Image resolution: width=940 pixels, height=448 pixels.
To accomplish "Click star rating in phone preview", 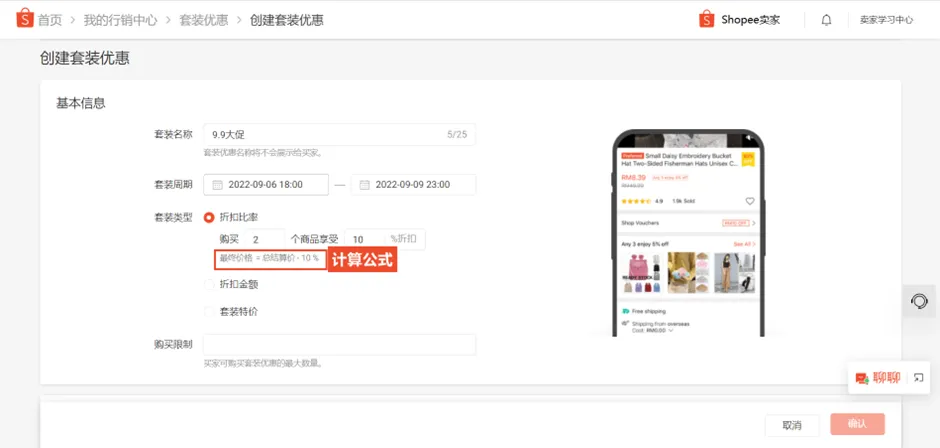I will pos(636,202).
